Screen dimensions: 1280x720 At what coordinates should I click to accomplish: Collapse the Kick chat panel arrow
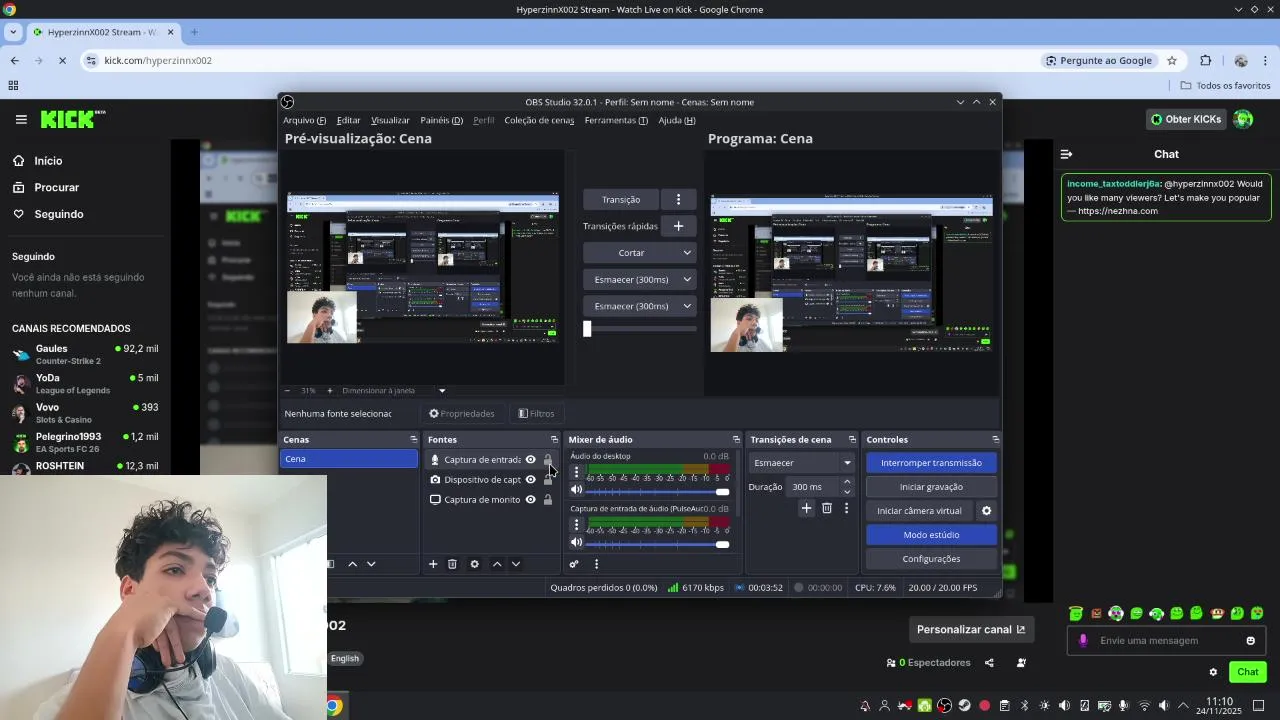pyautogui.click(x=1066, y=154)
